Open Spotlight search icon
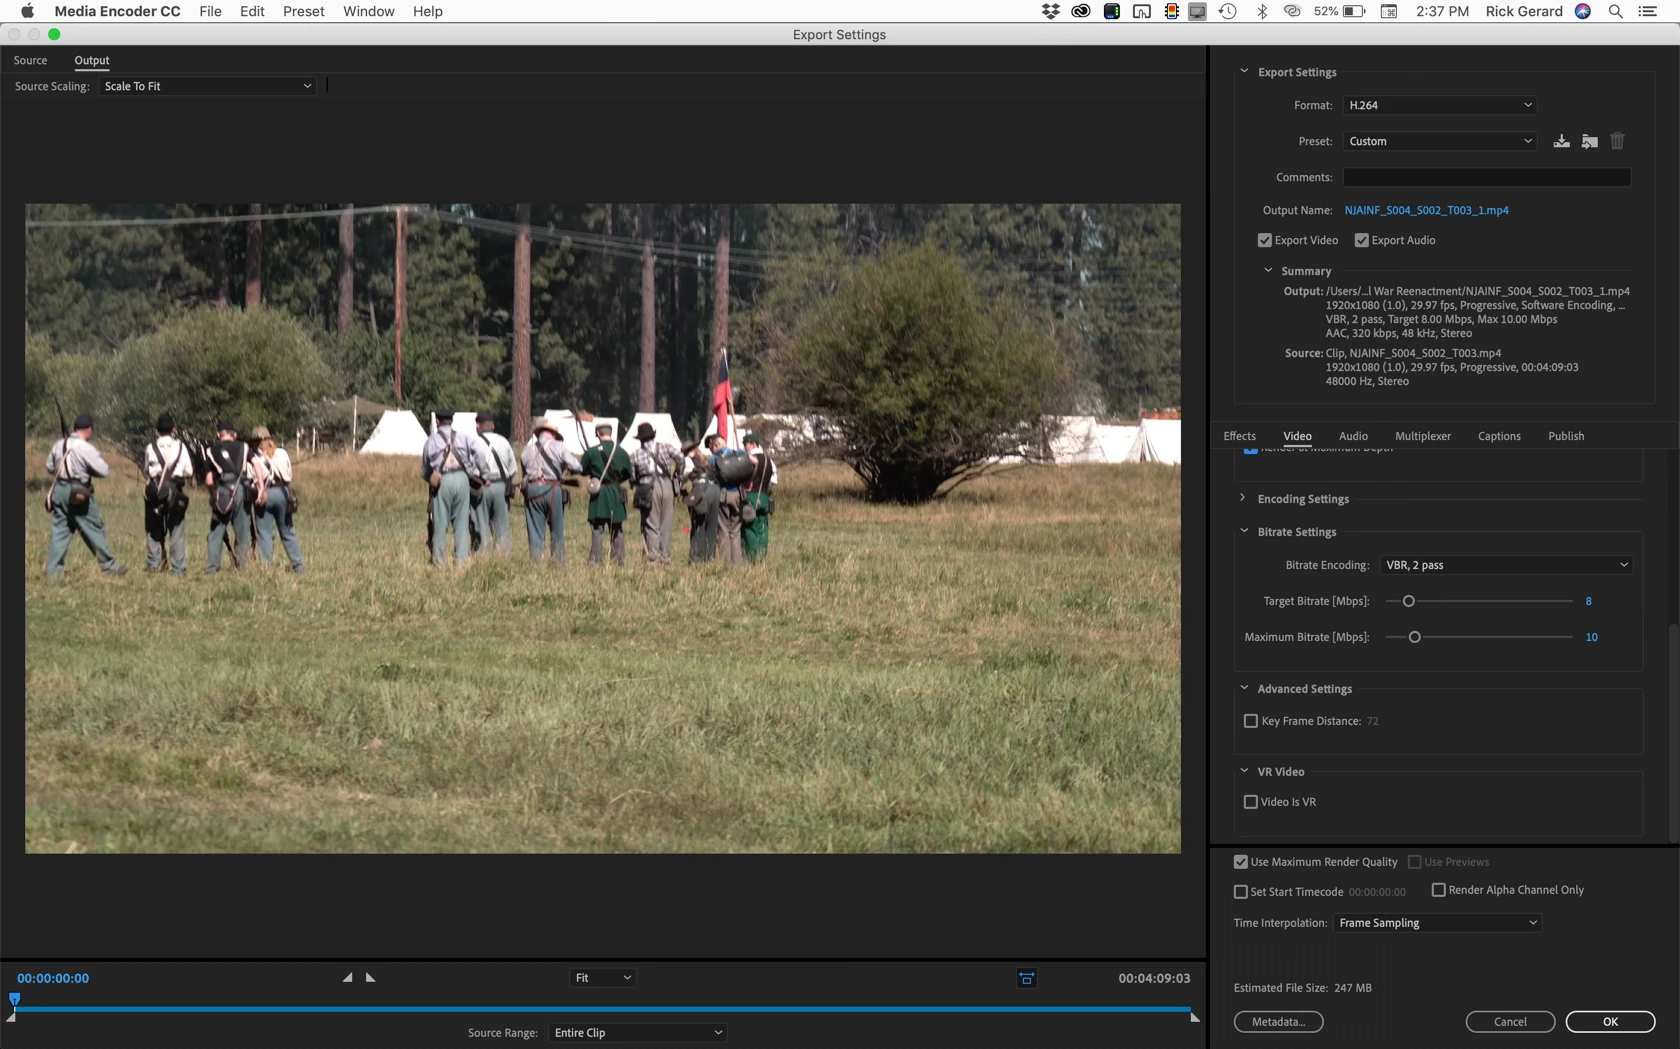Image resolution: width=1680 pixels, height=1049 pixels. click(x=1615, y=11)
